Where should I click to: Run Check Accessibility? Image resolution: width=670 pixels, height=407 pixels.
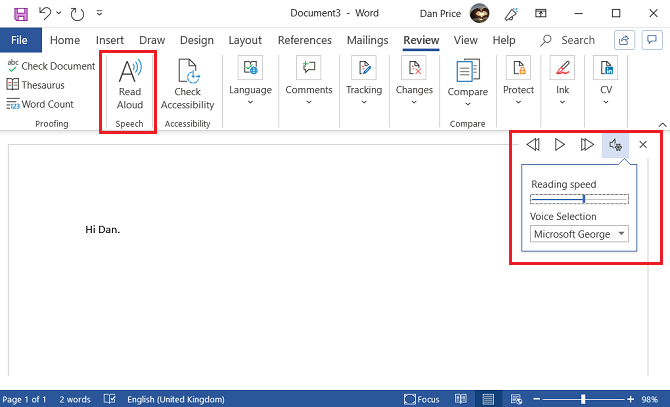[187, 85]
